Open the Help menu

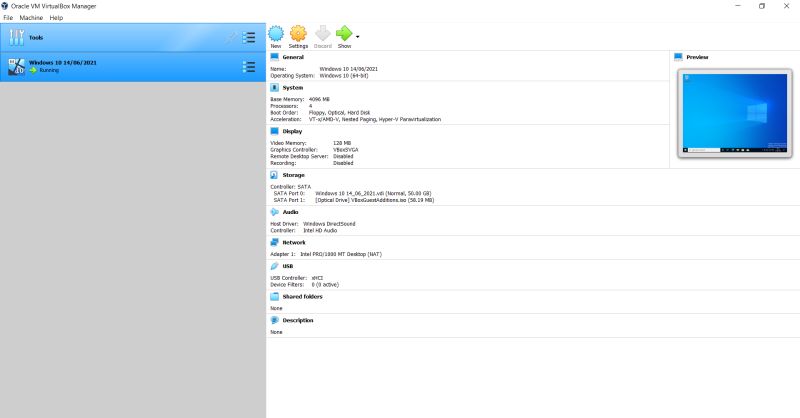click(x=56, y=17)
